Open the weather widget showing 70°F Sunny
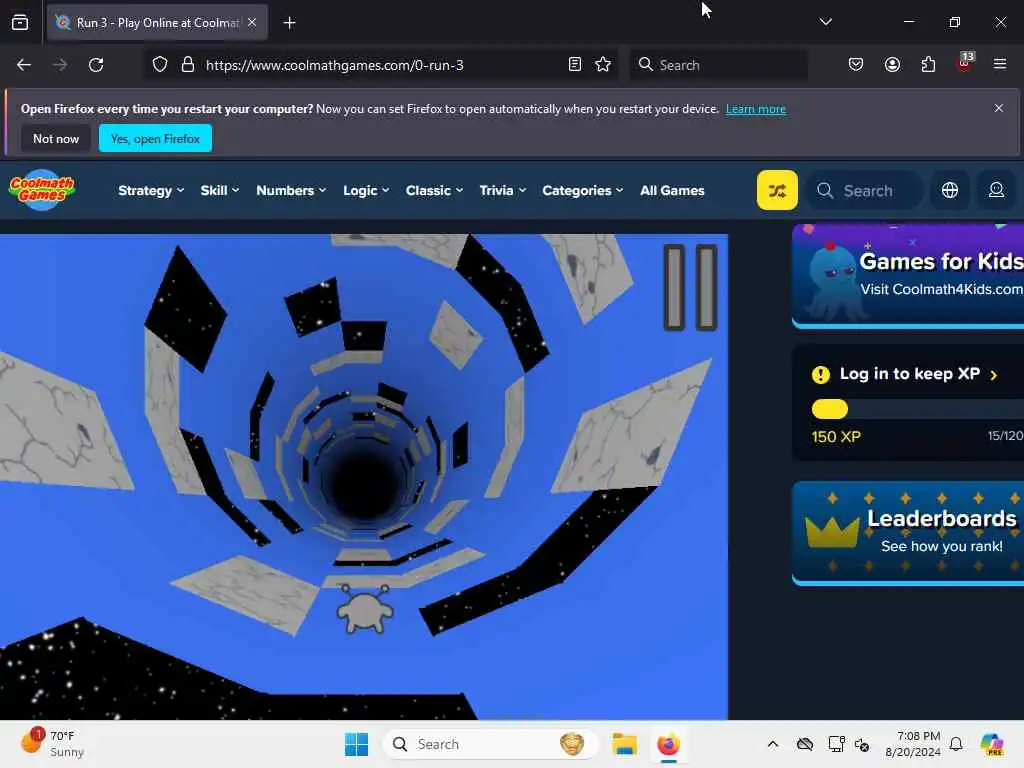The image size is (1024, 768). click(52, 744)
